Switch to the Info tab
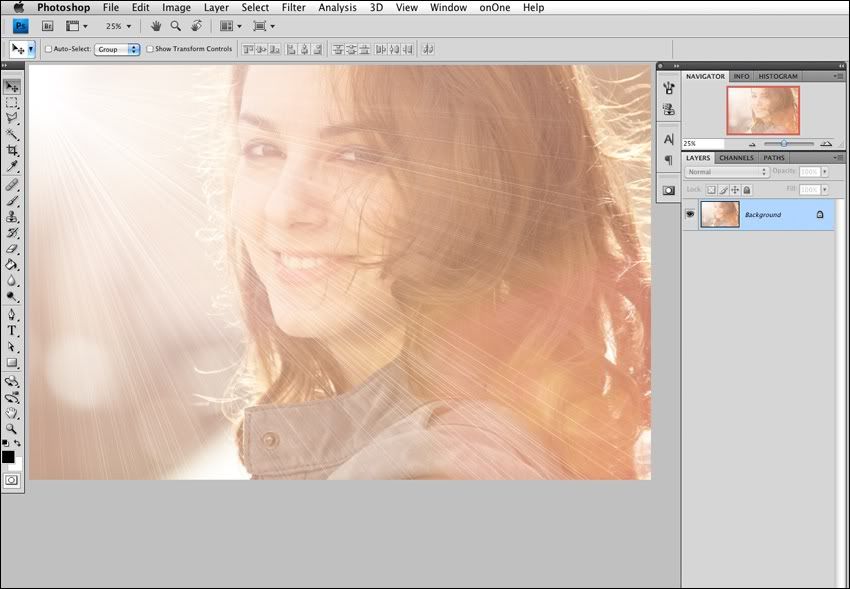850x589 pixels. click(x=741, y=76)
